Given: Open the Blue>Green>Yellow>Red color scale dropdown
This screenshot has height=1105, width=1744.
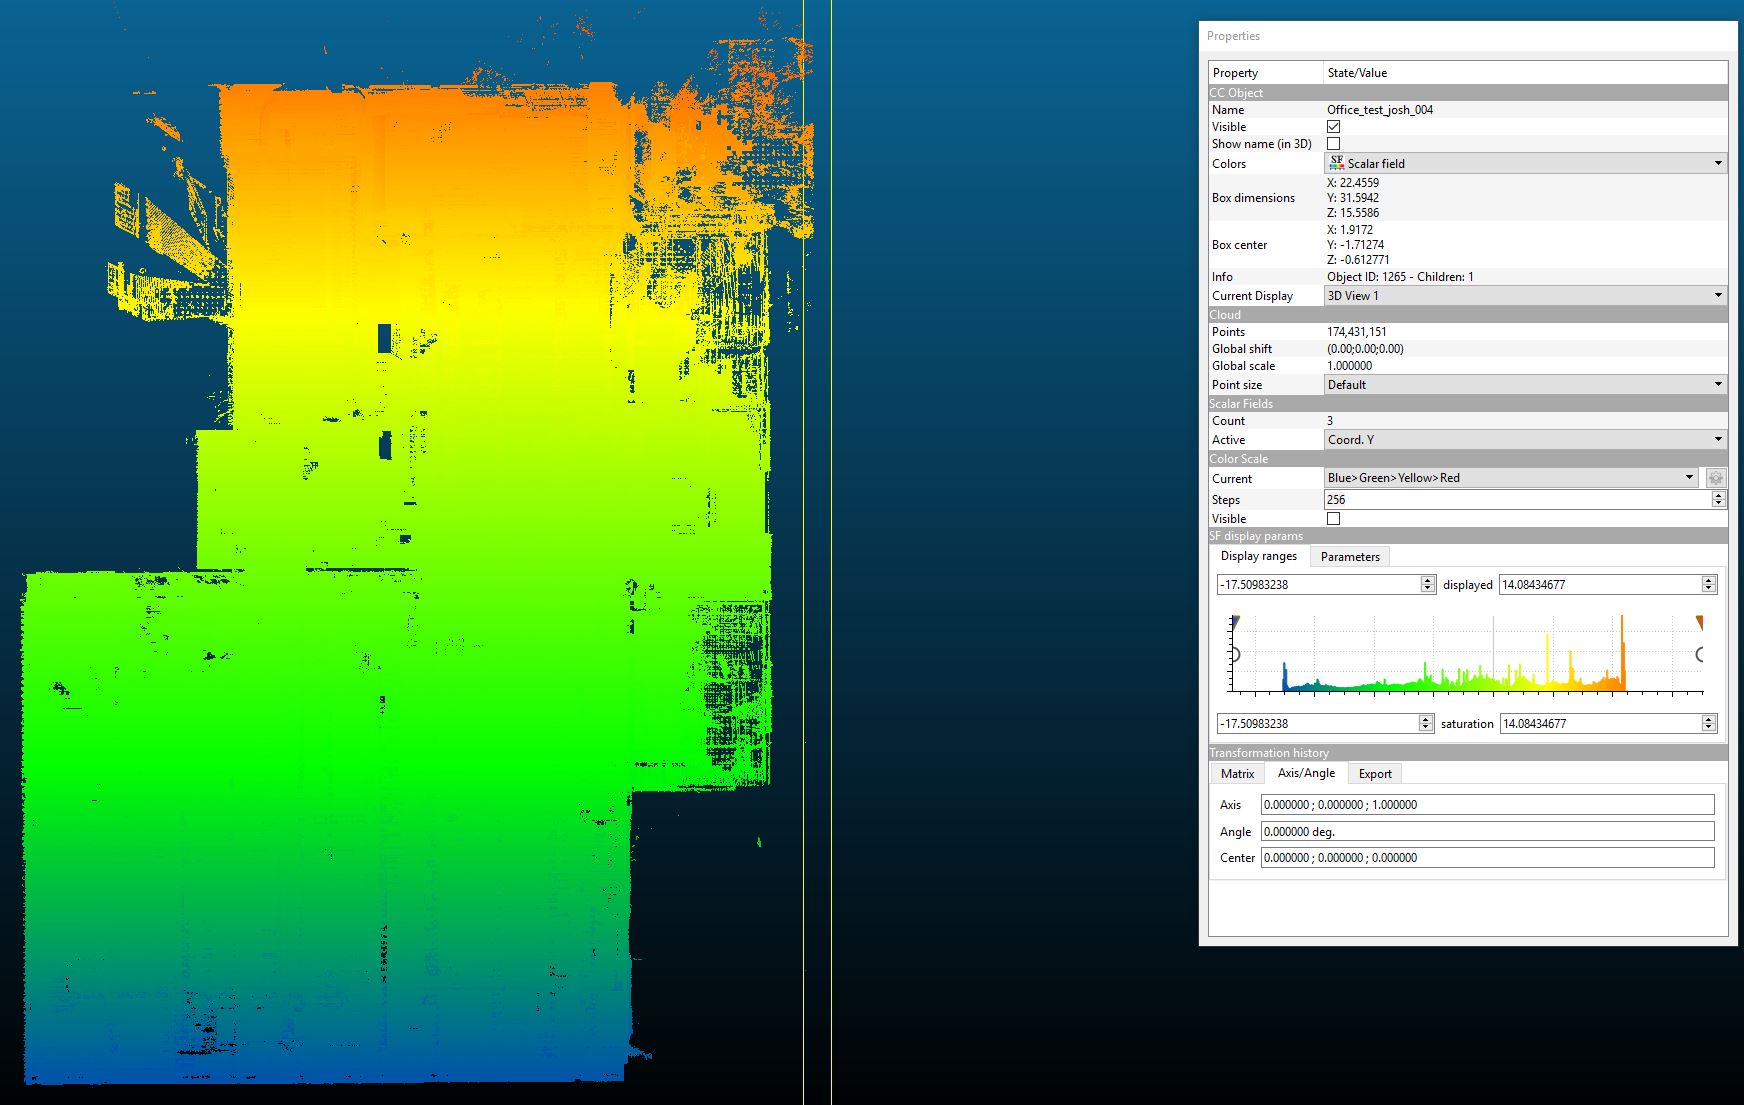Looking at the screenshot, I should [1510, 478].
